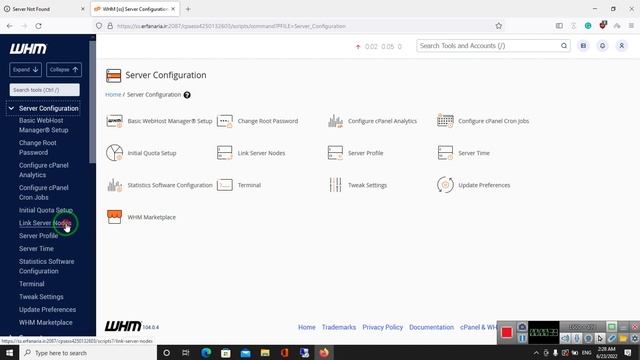
Task: Open recorder settings gear icon
Action: [x=635, y=338]
